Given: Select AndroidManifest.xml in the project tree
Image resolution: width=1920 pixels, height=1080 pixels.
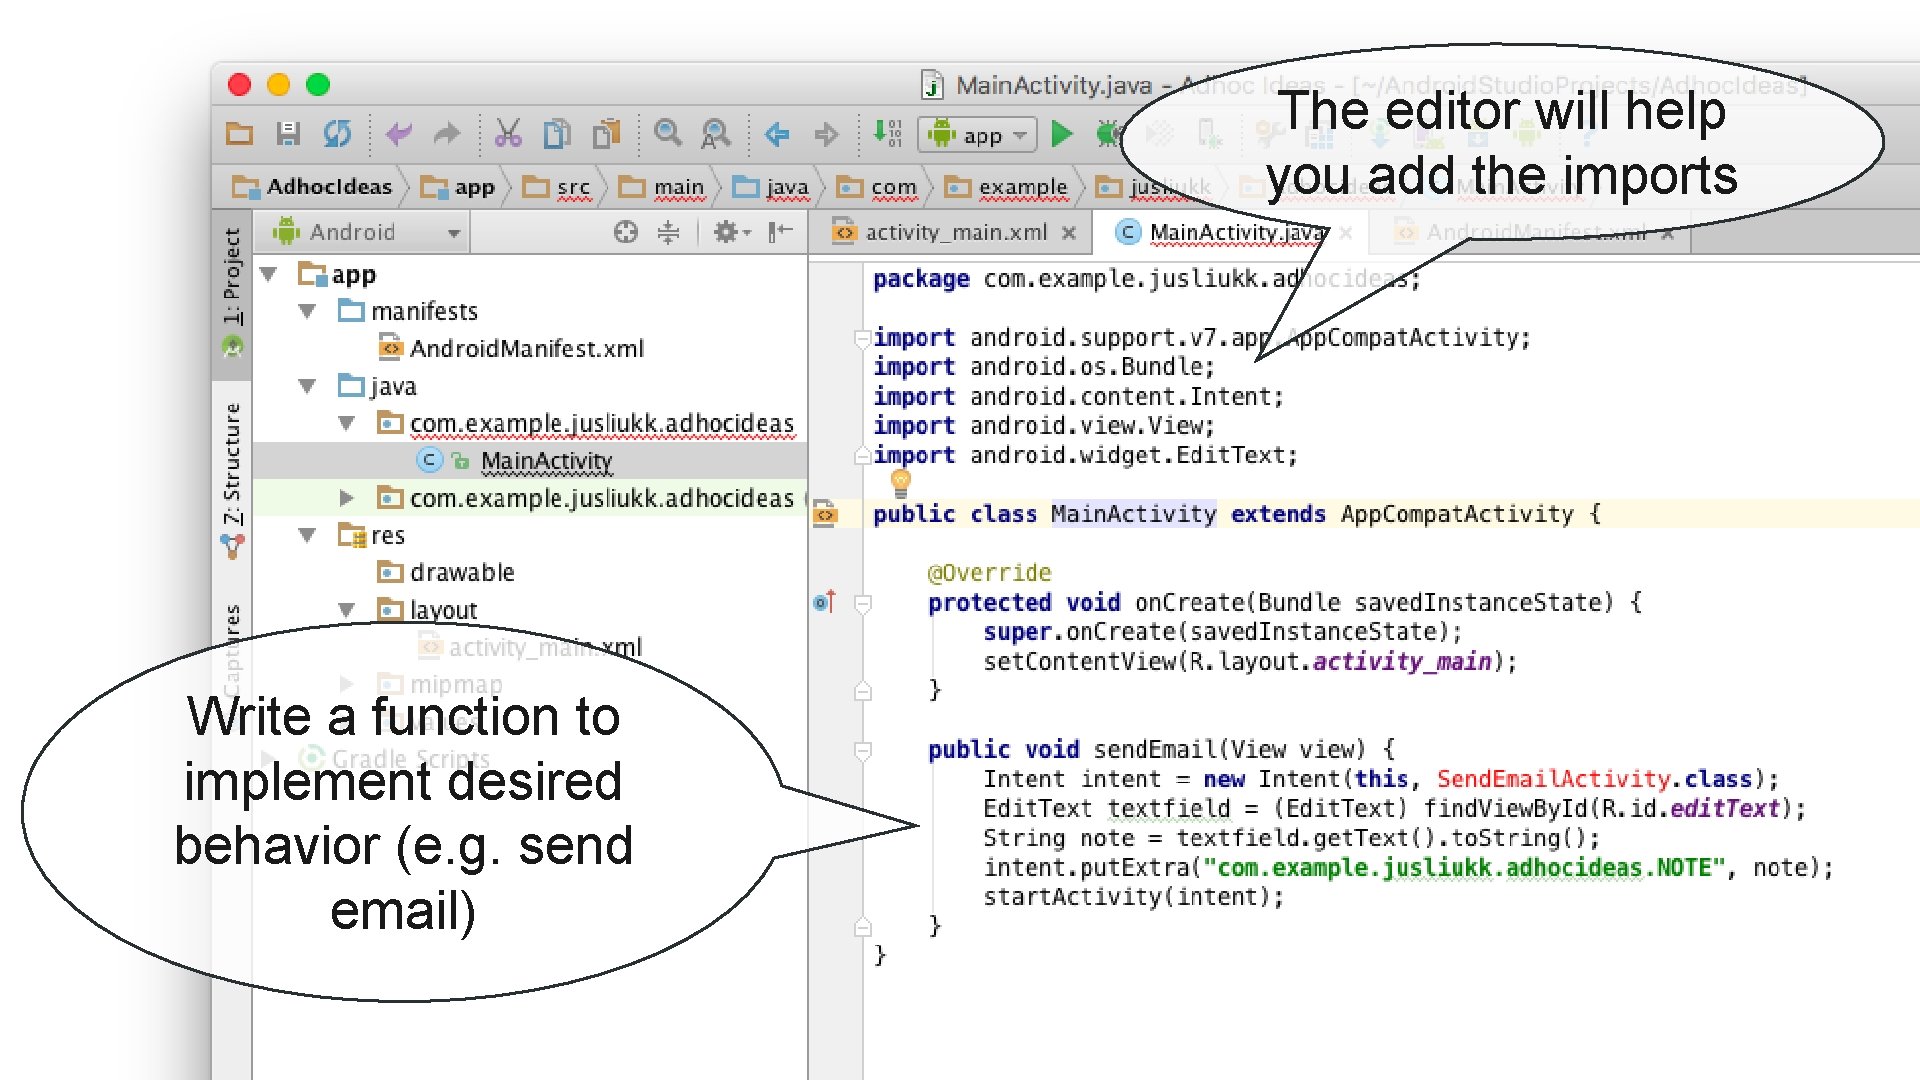Looking at the screenshot, I should [526, 349].
